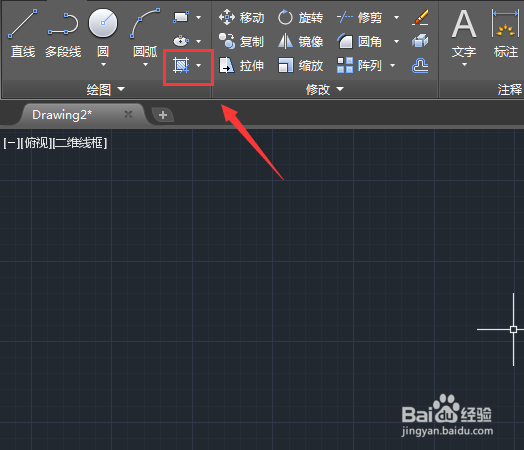The height and width of the screenshot is (450, 524).
Task: Select the Text (文字) tool
Action: (x=464, y=33)
